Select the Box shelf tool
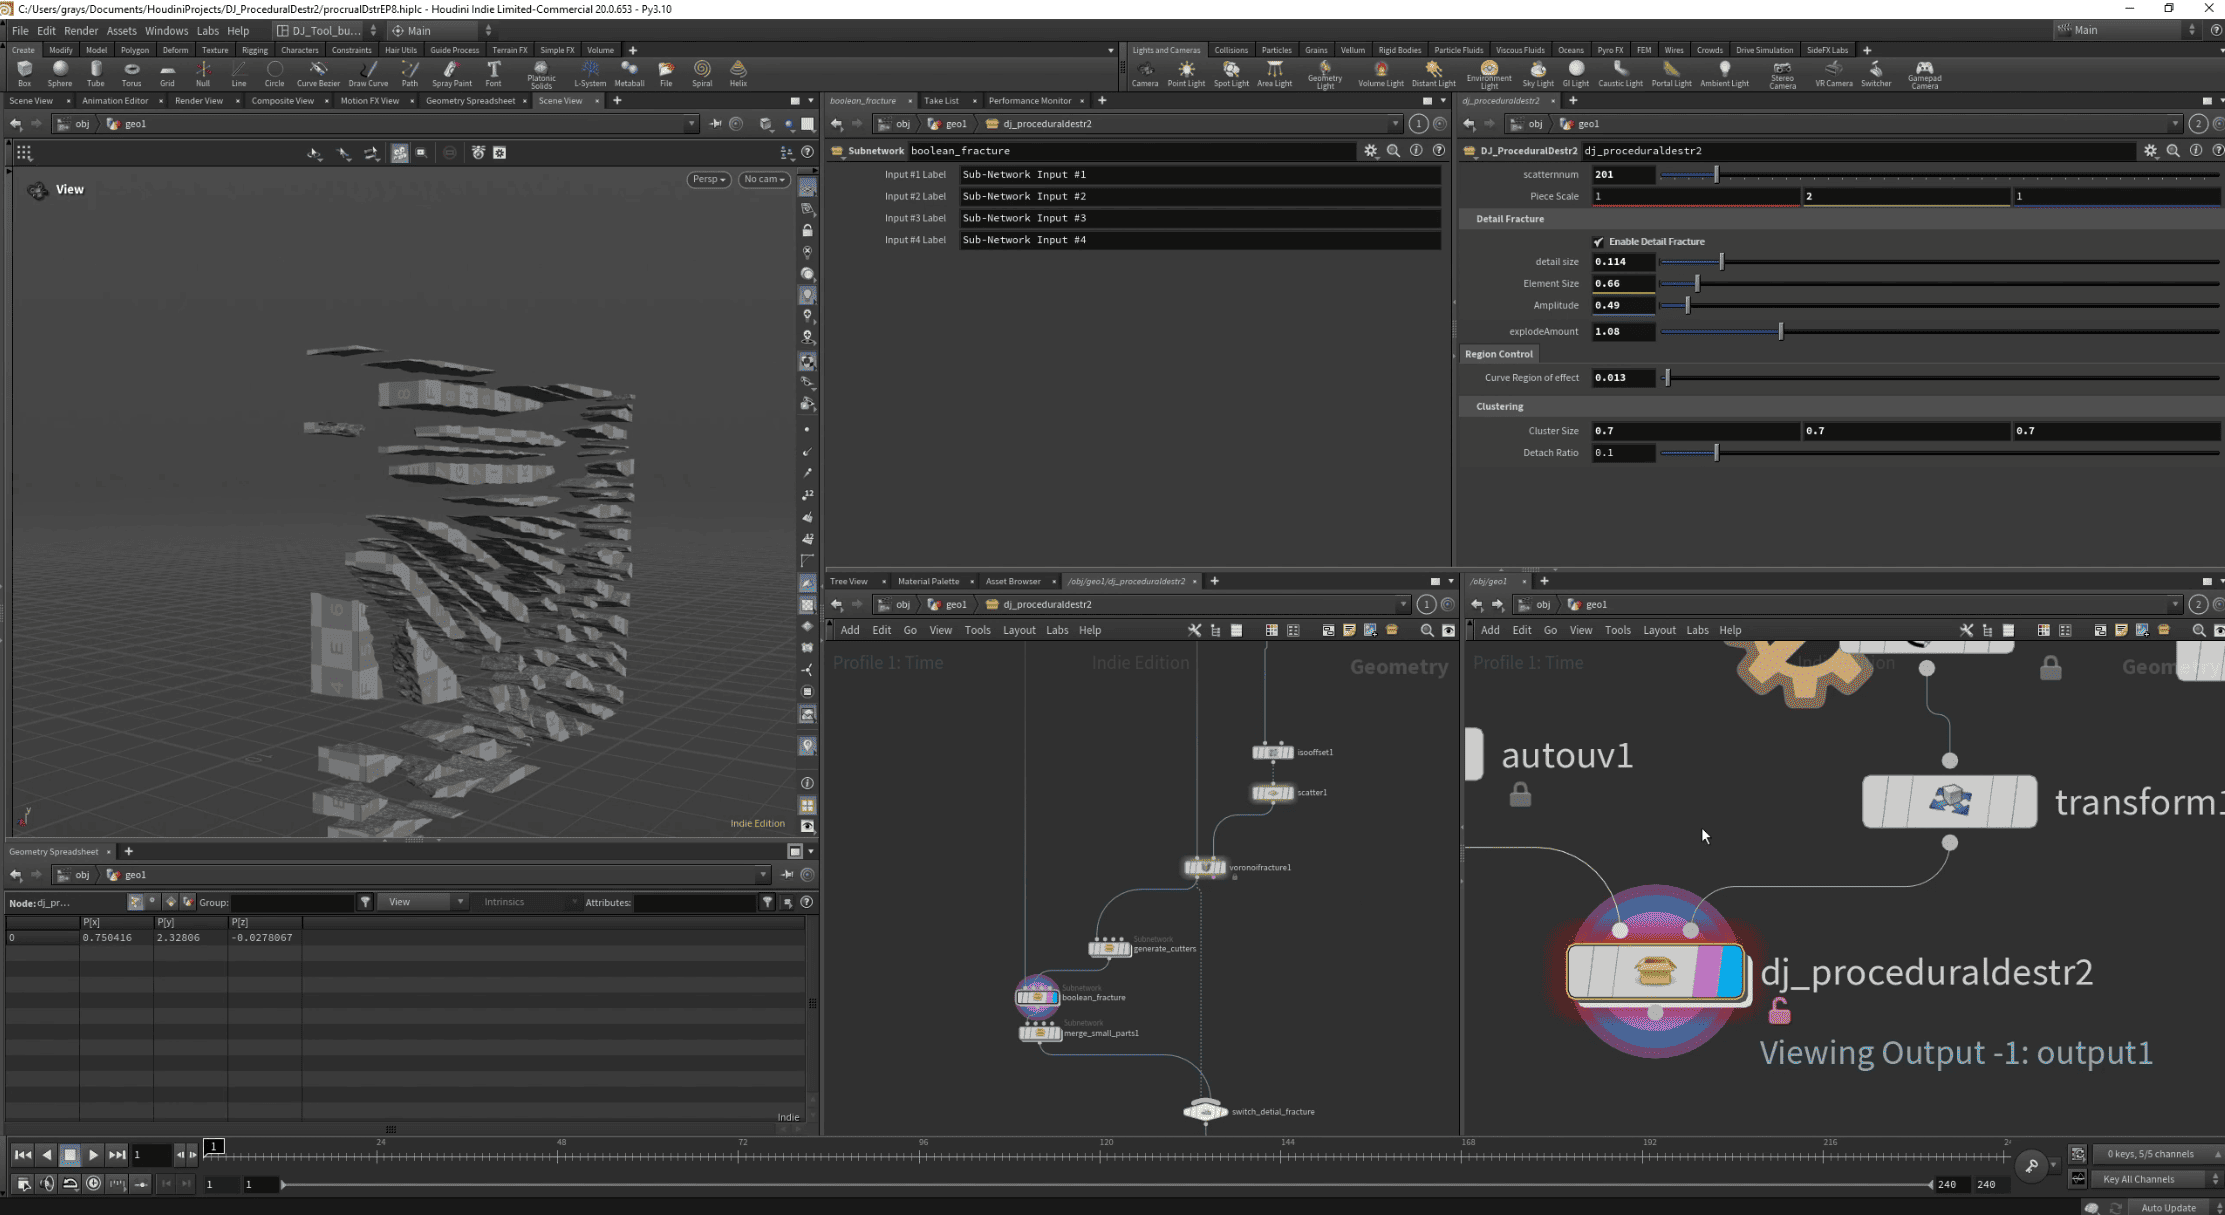The height and width of the screenshot is (1215, 2225). pyautogui.click(x=24, y=73)
